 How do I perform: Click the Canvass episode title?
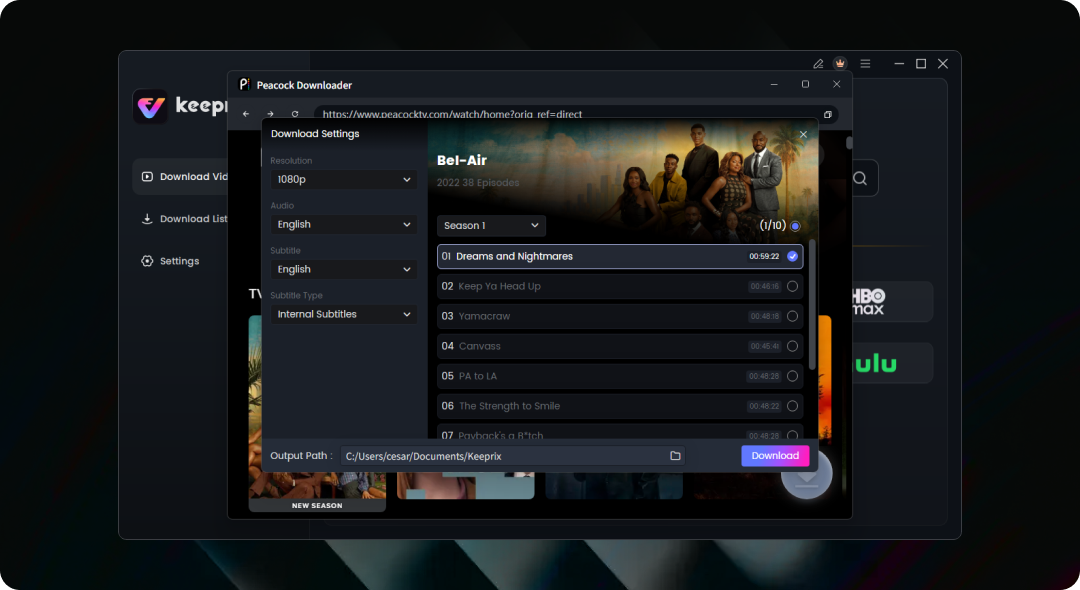(x=479, y=346)
